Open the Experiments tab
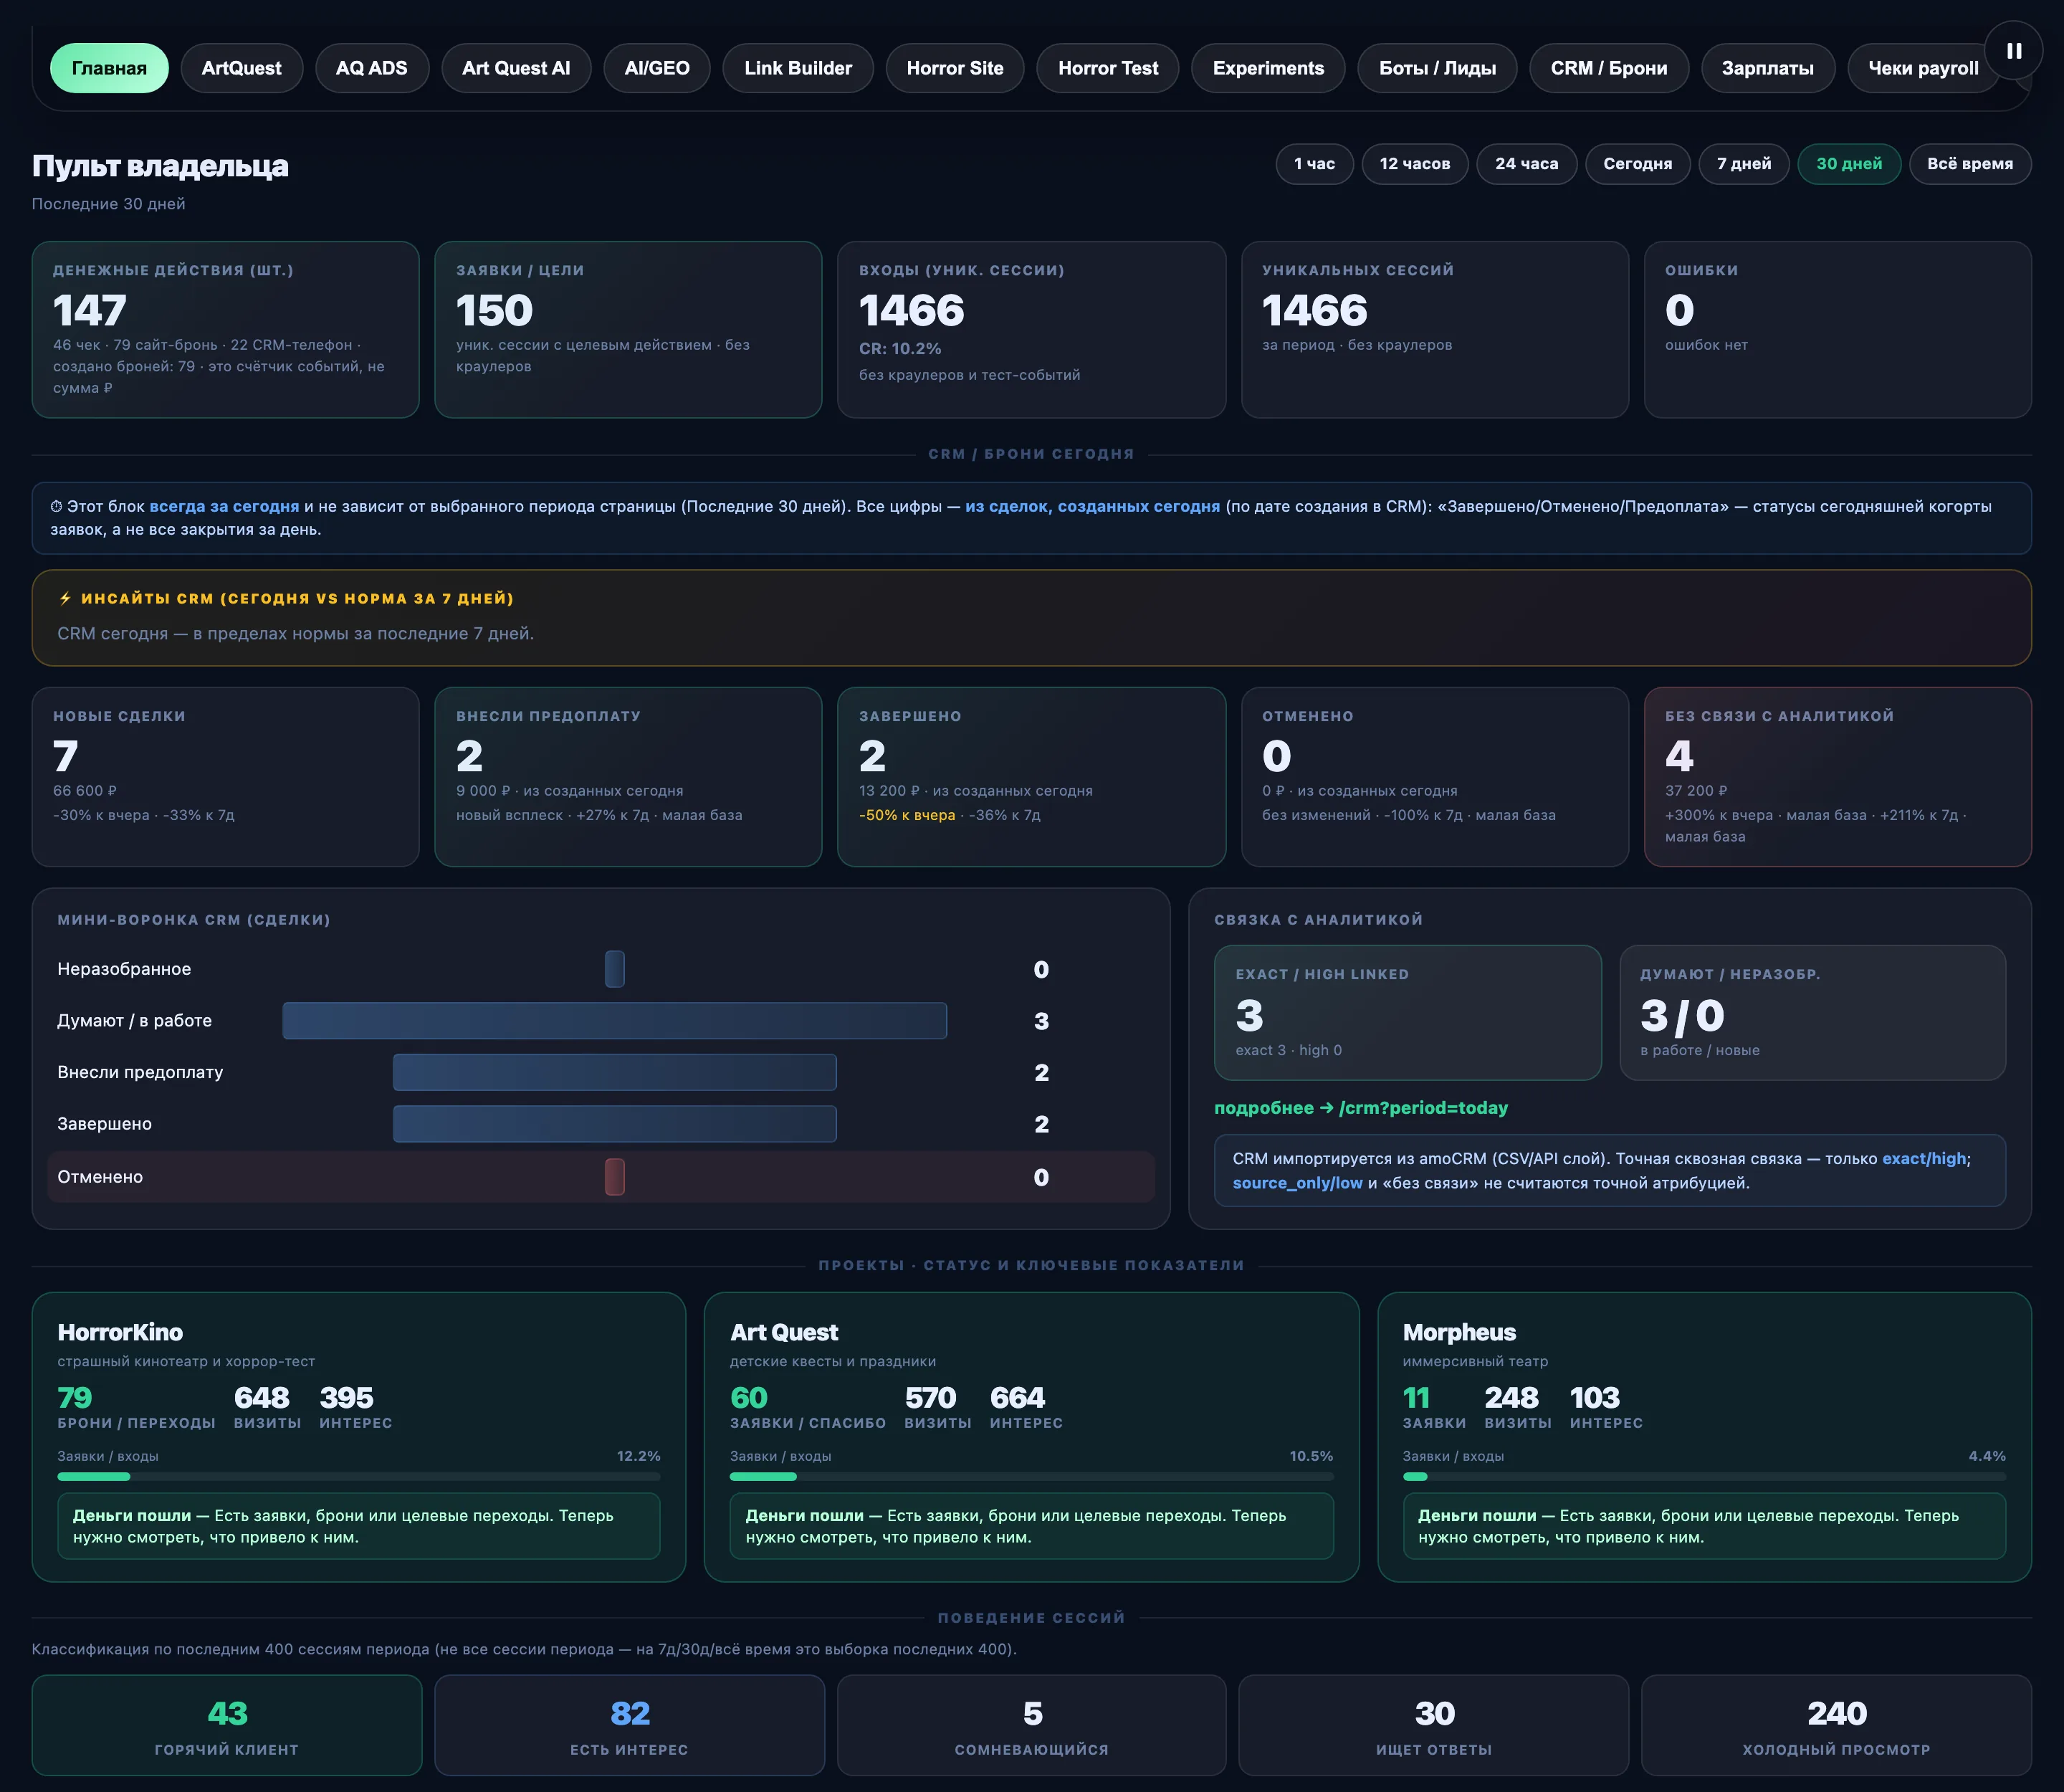2064x1792 pixels. (1268, 68)
